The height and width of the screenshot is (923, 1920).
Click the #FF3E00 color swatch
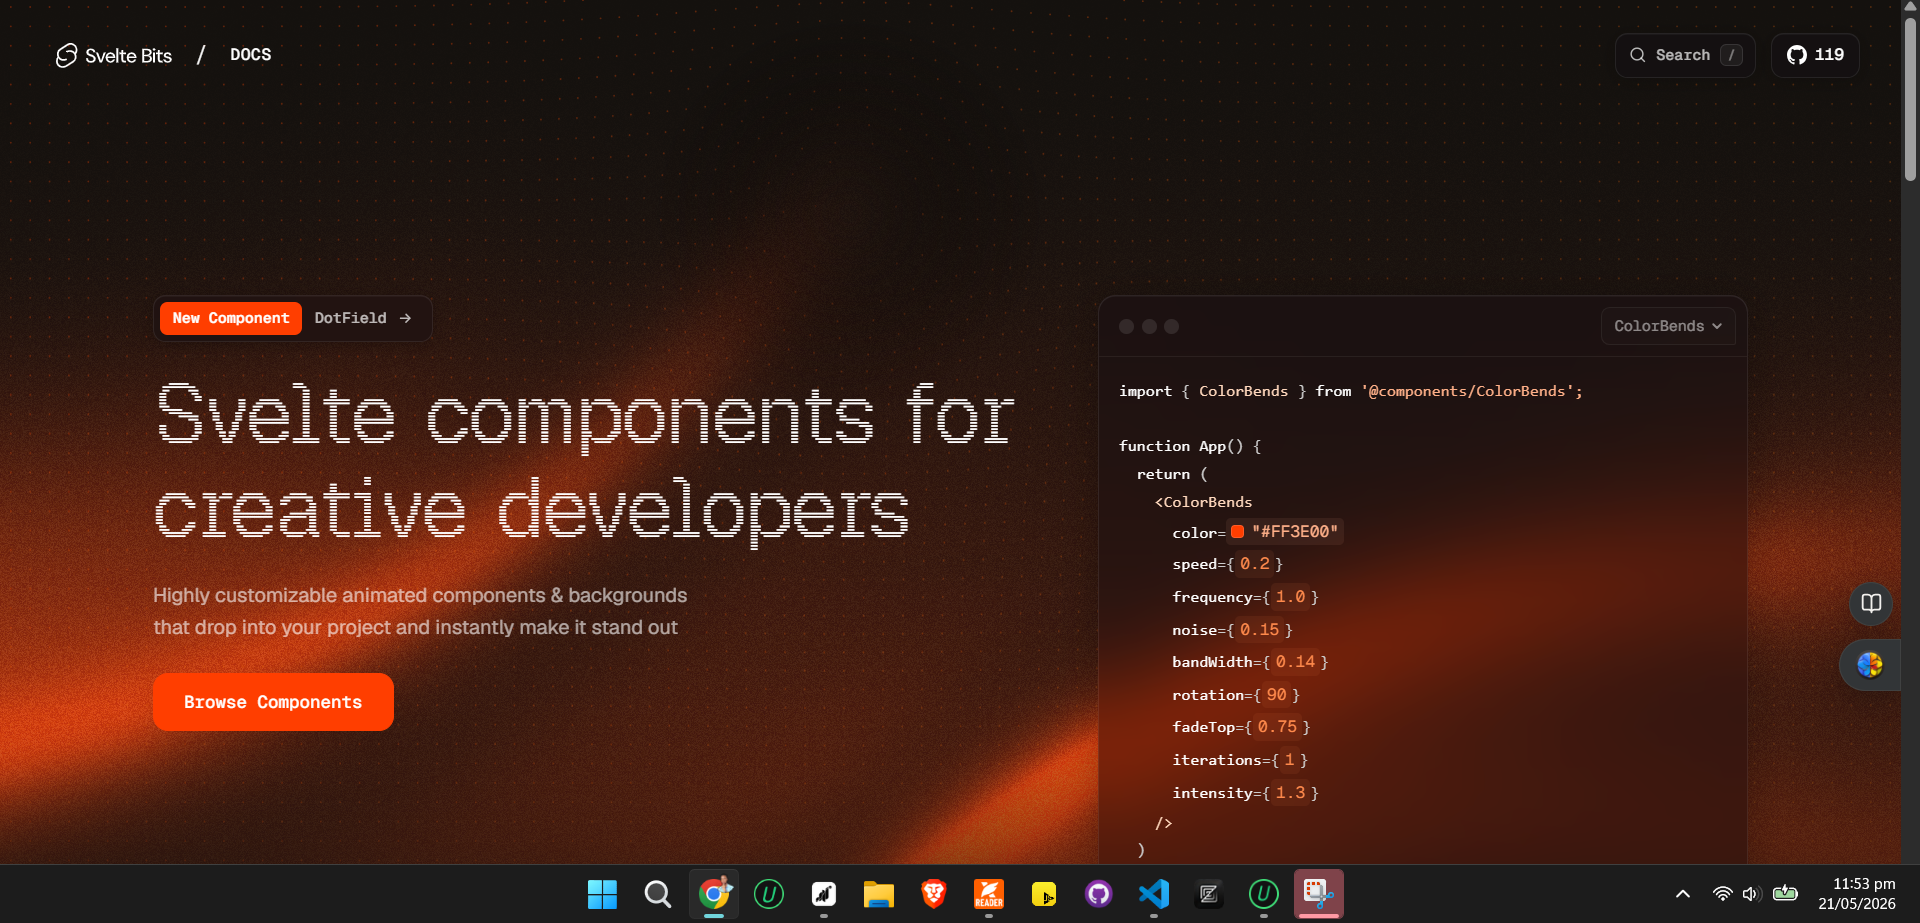pos(1237,532)
